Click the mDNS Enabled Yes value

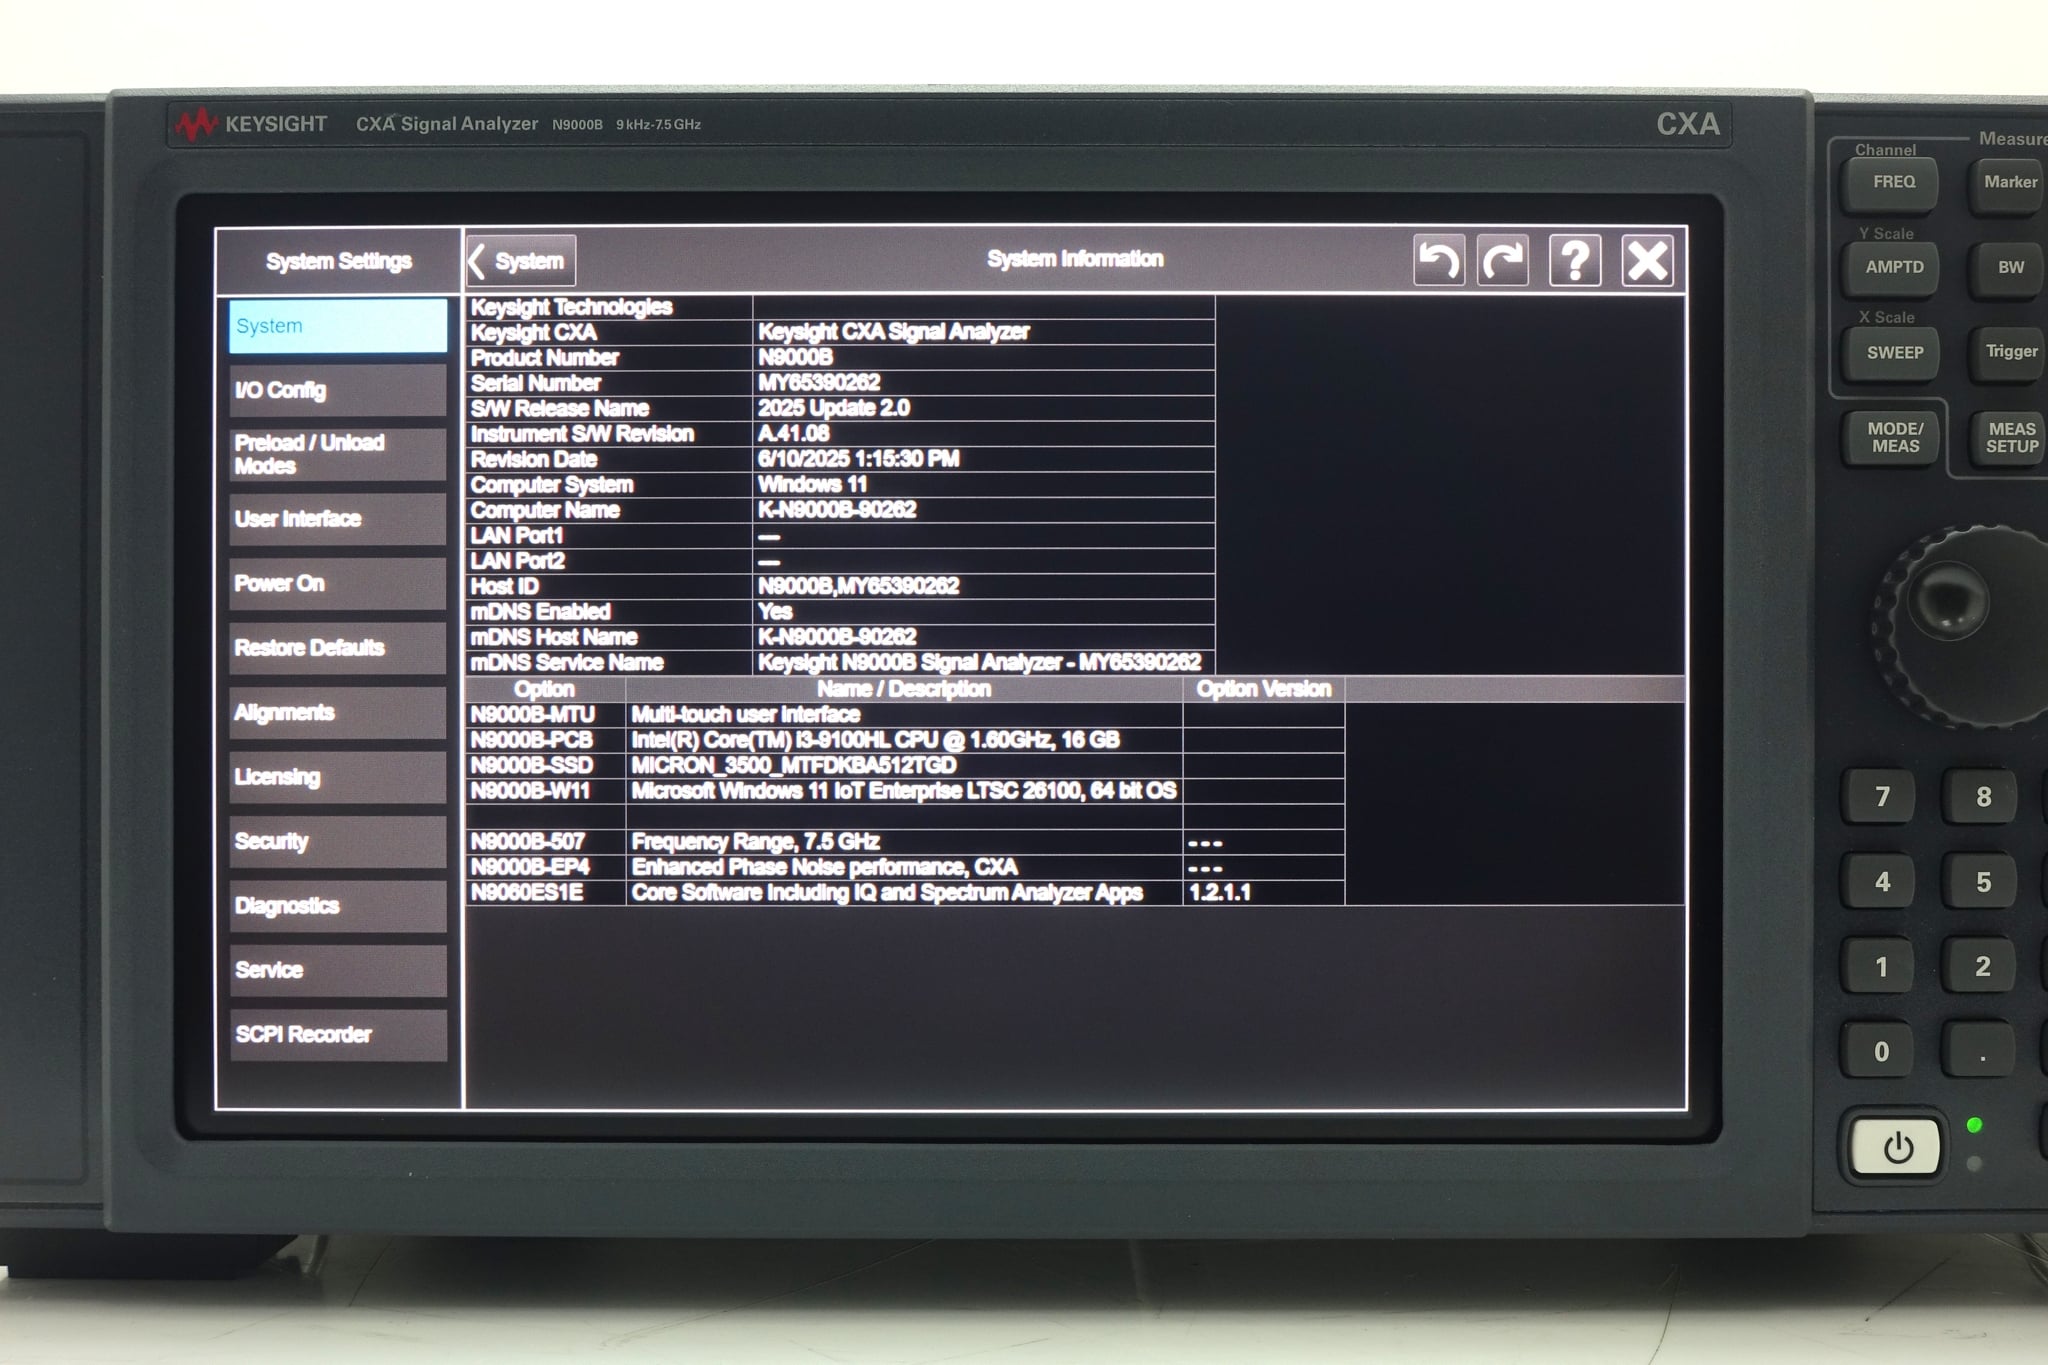pos(775,612)
